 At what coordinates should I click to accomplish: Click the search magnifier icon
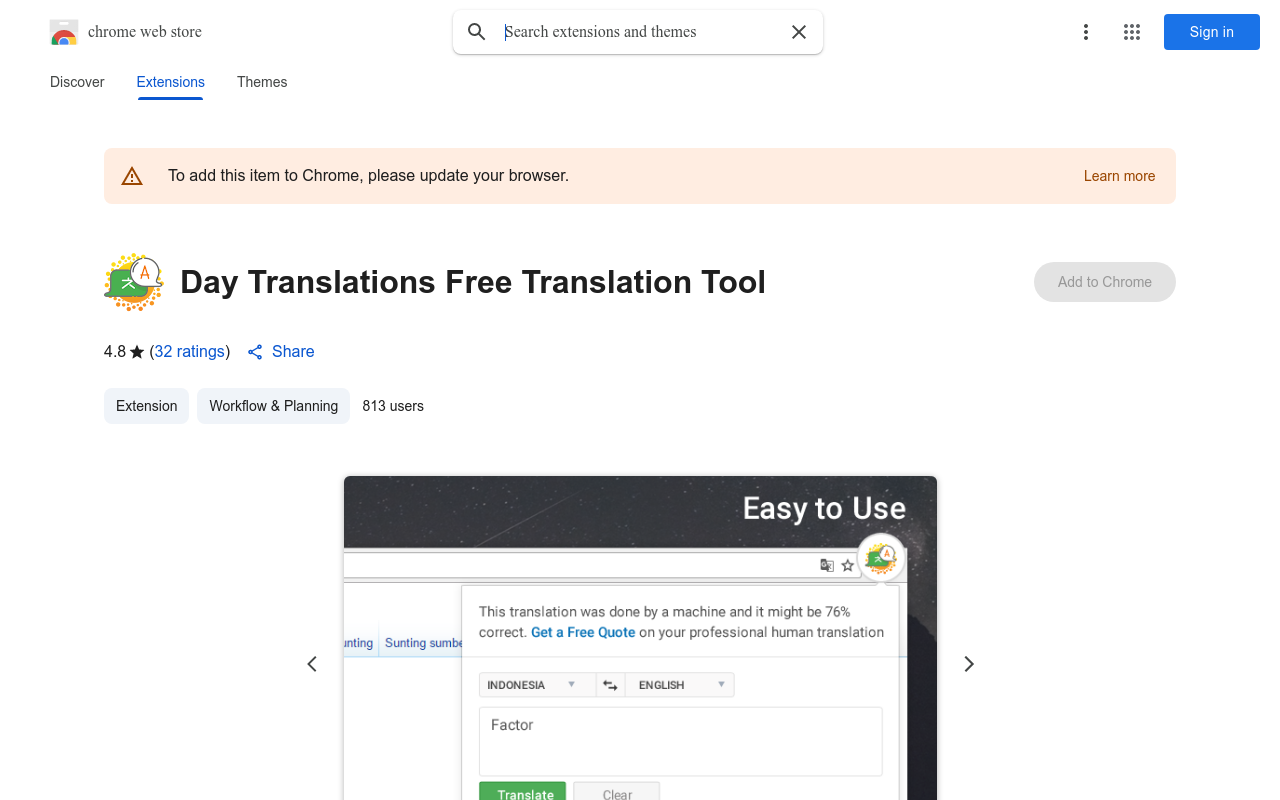(x=477, y=32)
